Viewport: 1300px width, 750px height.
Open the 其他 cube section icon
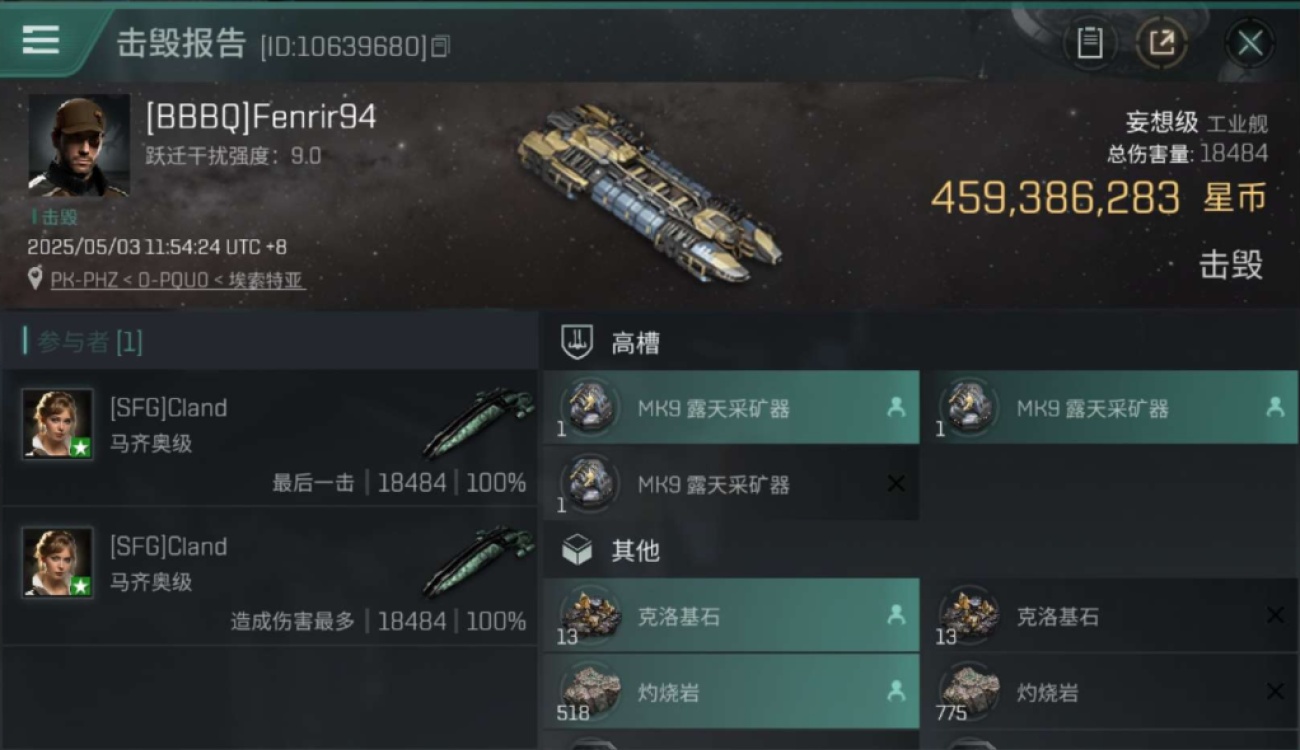(576, 549)
